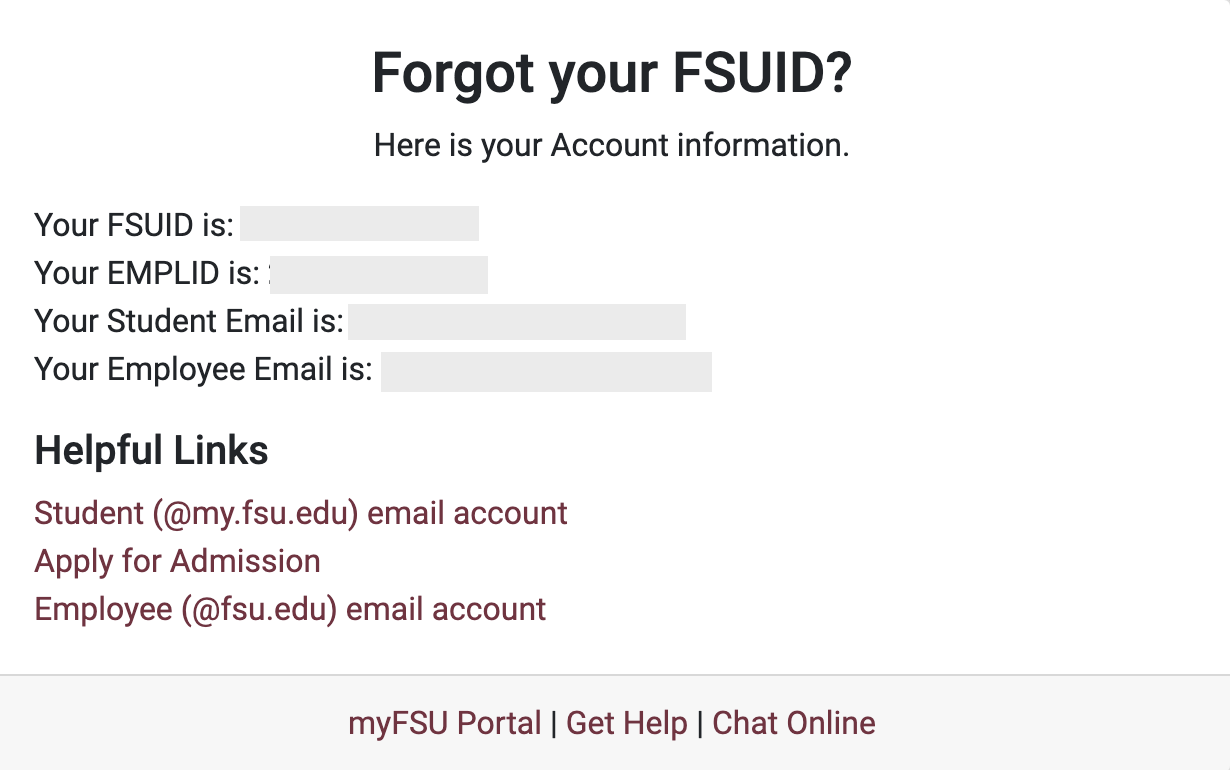Go to the myFSU Portal
This screenshot has width=1230, height=770.
[445, 722]
